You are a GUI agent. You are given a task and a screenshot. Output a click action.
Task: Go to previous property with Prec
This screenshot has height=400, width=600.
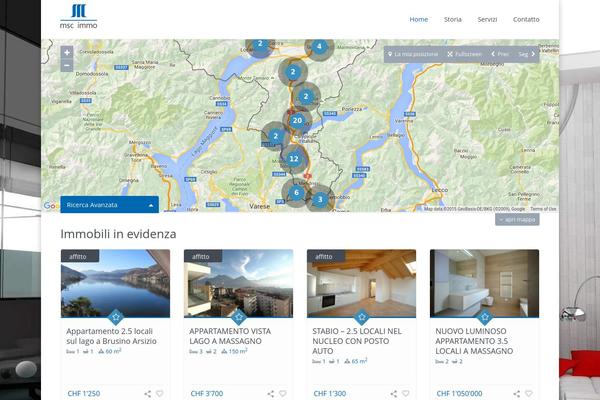coord(500,54)
